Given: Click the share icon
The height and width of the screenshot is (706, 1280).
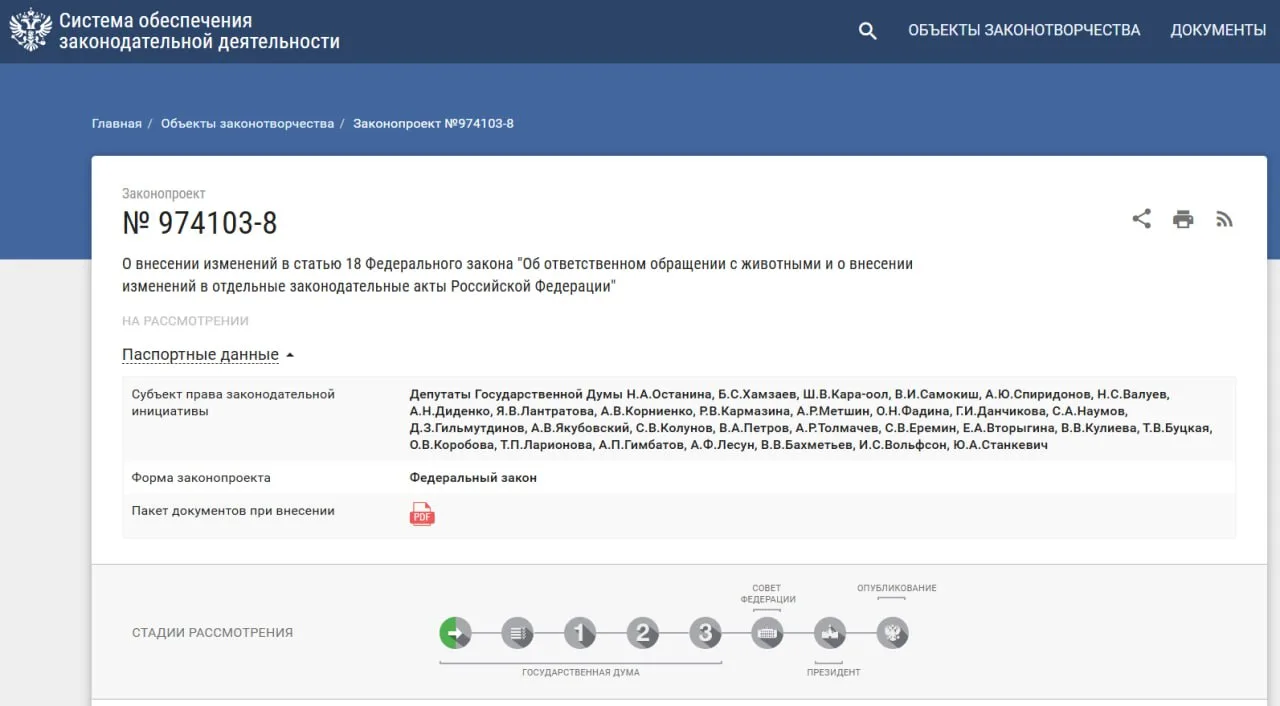Looking at the screenshot, I should click(1141, 219).
